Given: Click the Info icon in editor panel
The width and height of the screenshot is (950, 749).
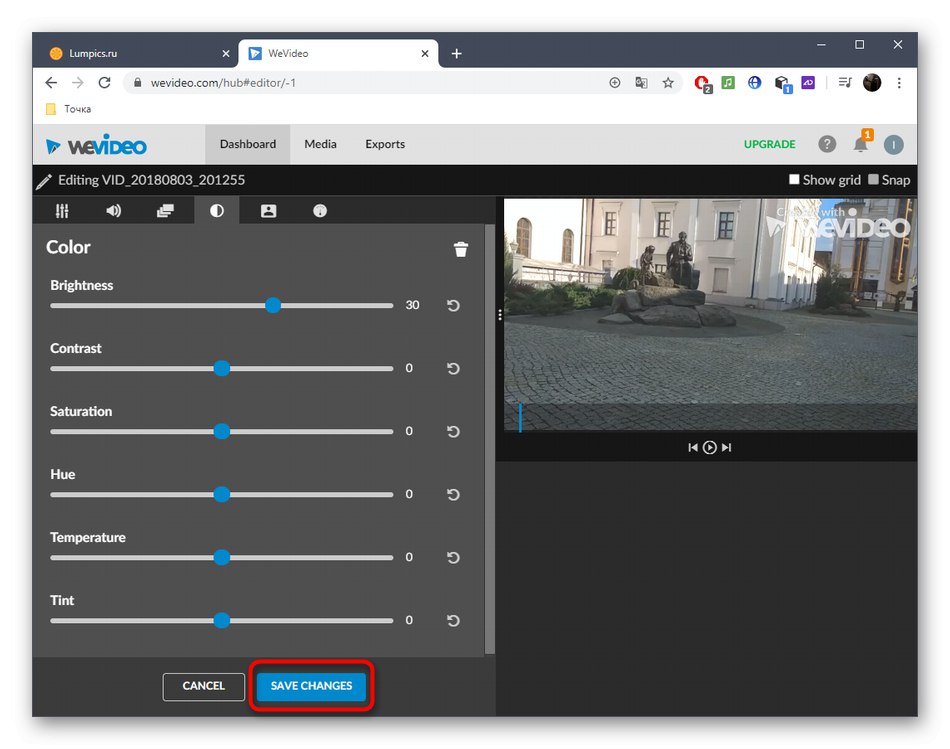Looking at the screenshot, I should 318,210.
